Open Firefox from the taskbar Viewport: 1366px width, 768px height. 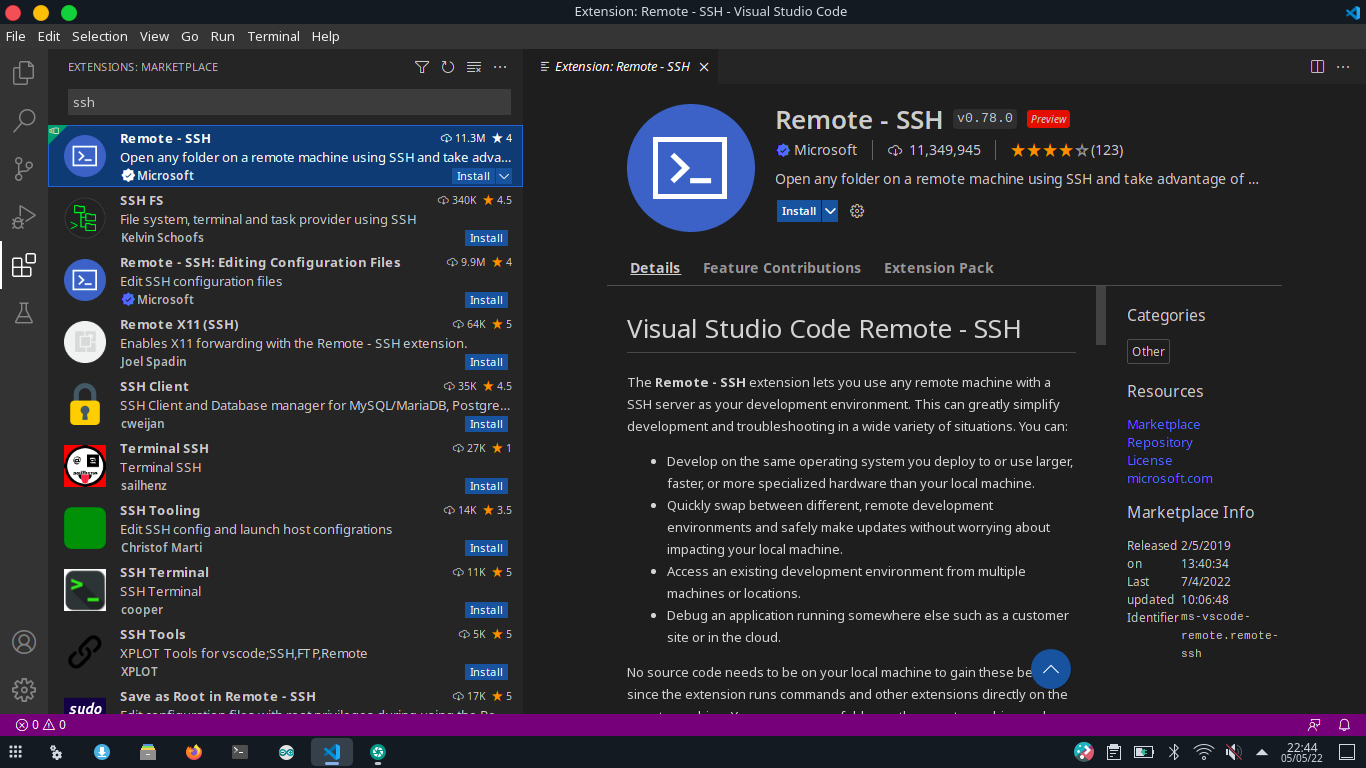[193, 752]
